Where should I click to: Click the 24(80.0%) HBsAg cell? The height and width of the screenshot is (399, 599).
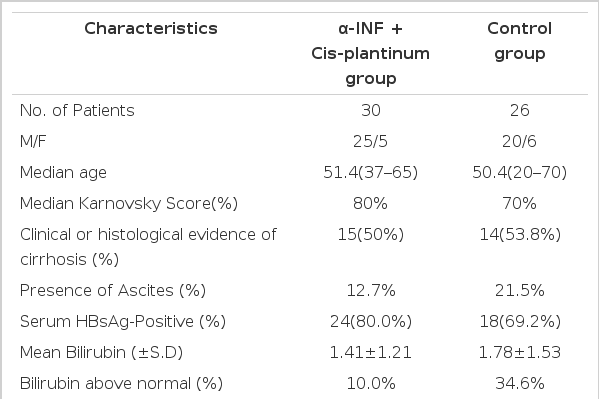pyautogui.click(x=371, y=321)
